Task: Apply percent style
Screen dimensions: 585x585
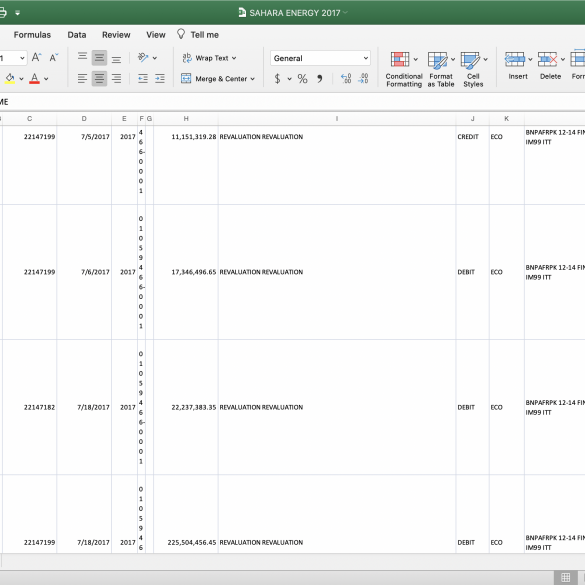Action: [x=302, y=79]
